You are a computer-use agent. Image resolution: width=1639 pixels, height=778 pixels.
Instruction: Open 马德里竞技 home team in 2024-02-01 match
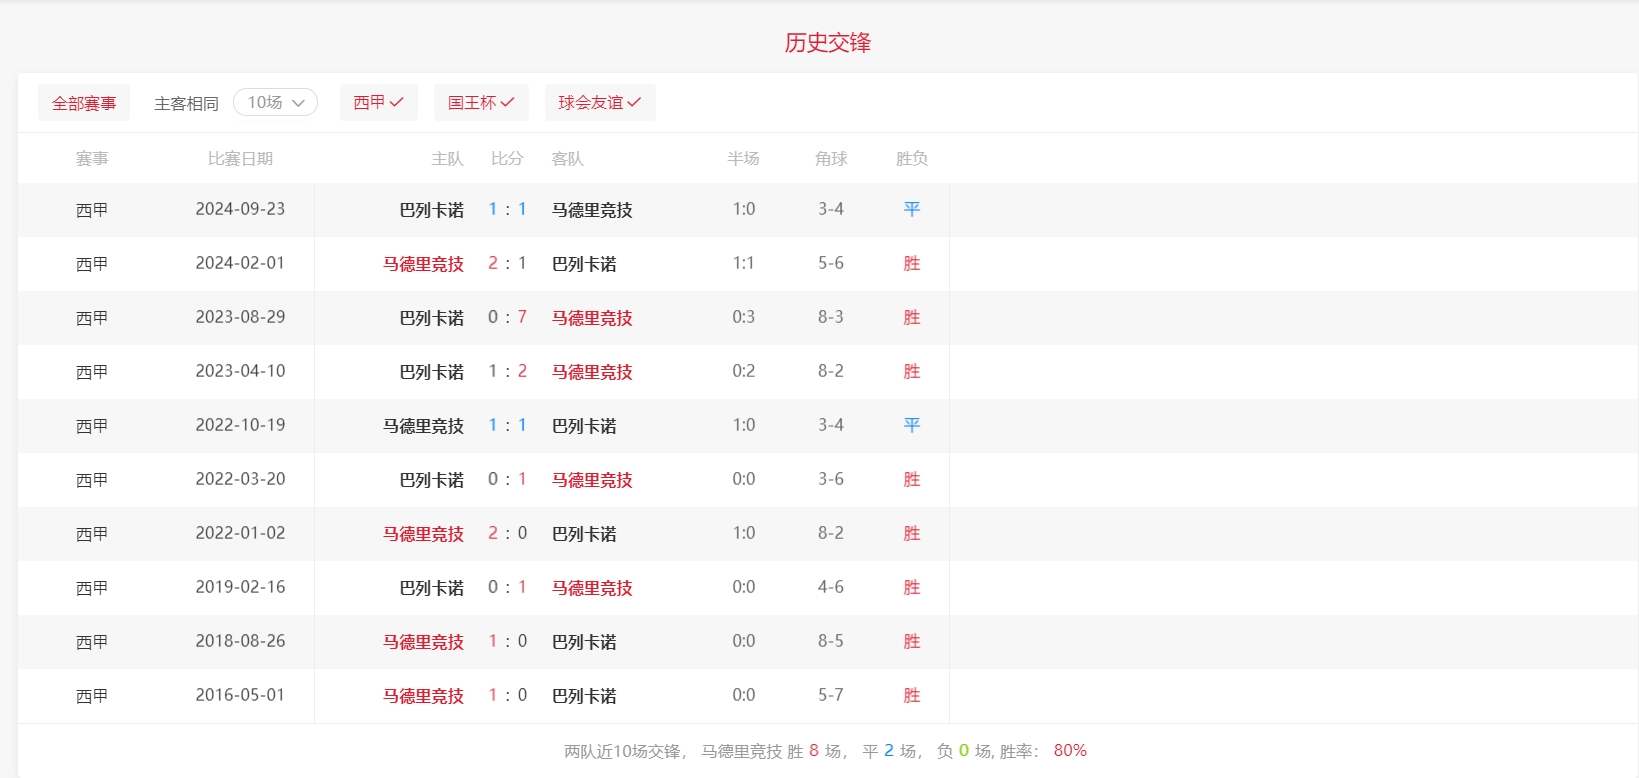pos(423,264)
